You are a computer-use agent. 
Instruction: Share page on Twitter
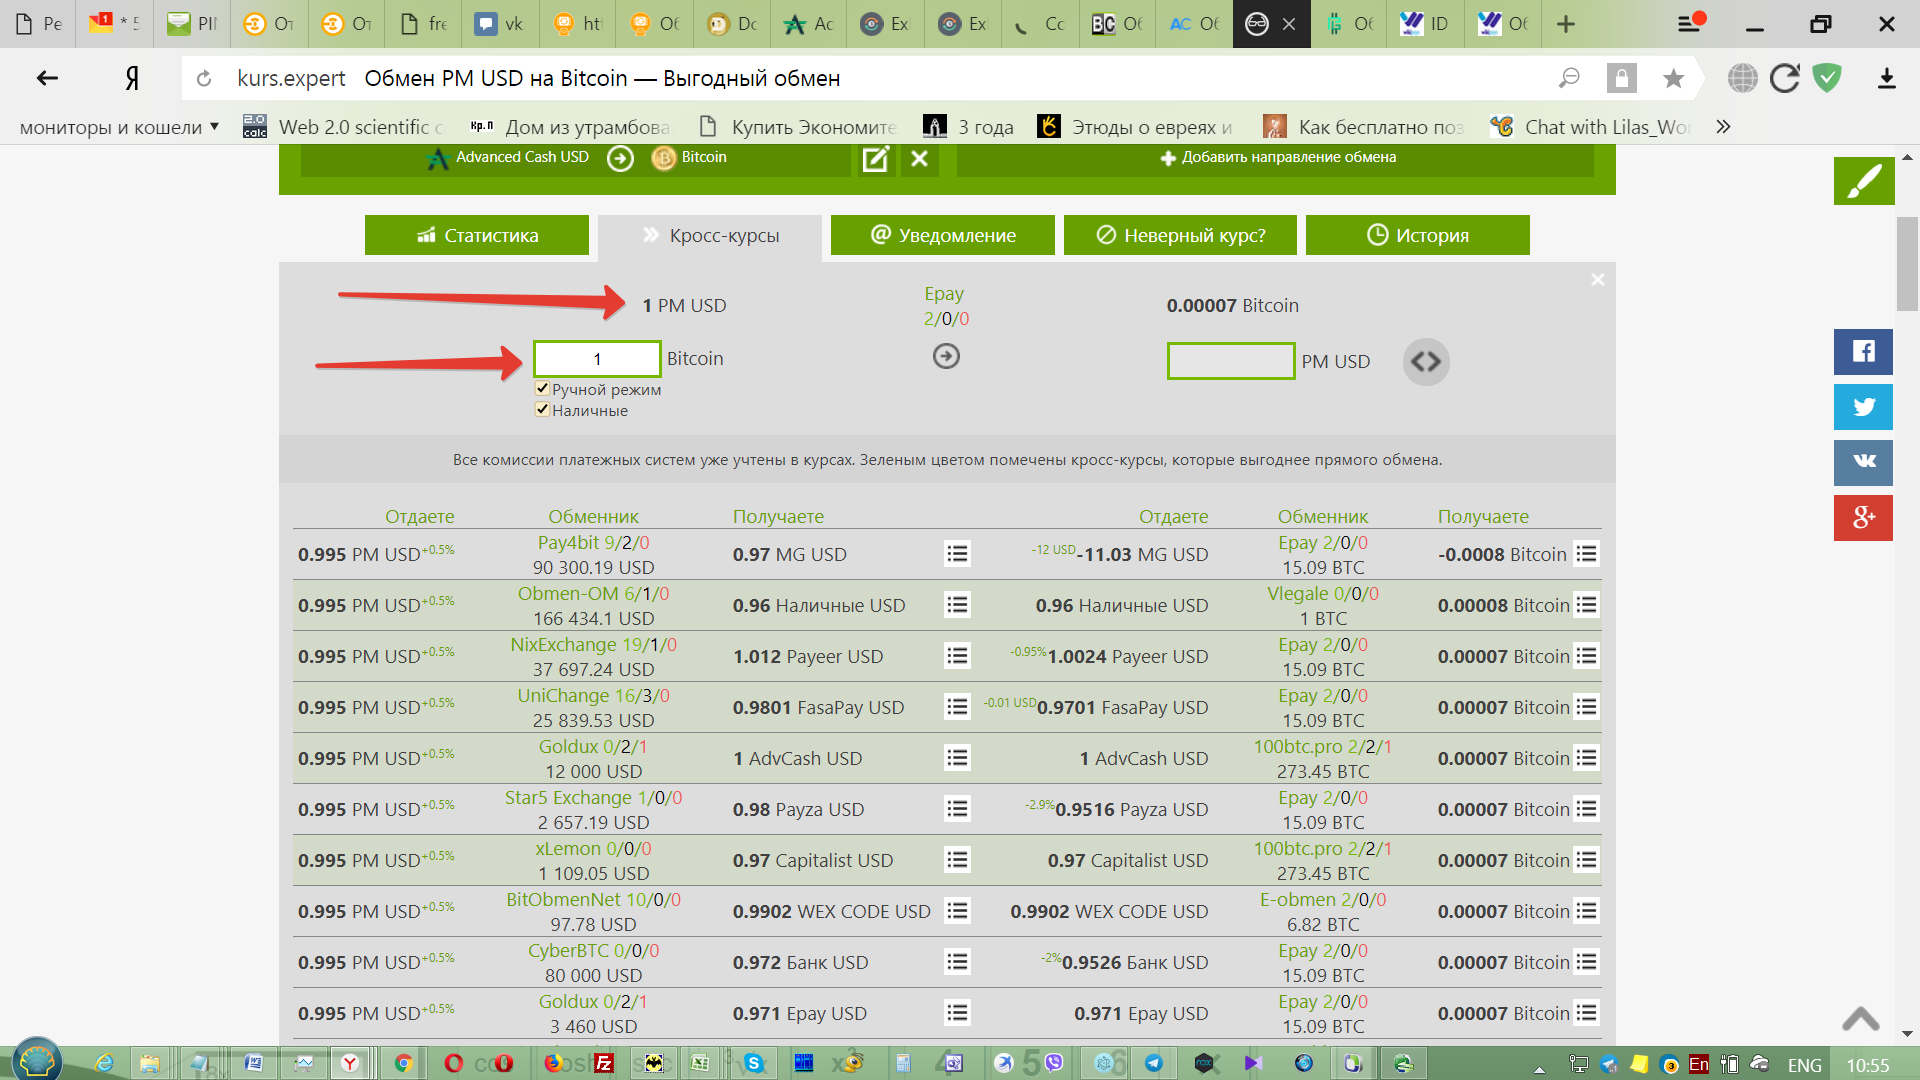pos(1863,407)
